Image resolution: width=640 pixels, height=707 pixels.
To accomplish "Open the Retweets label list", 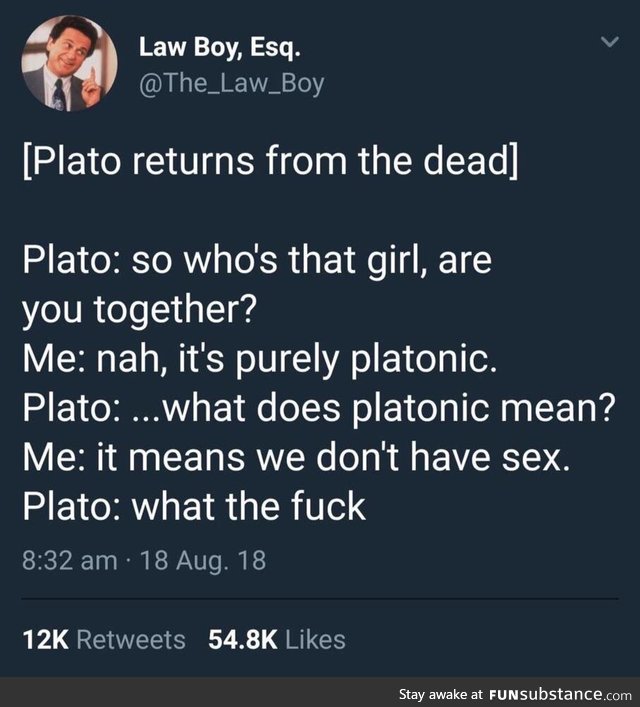I will coord(131,640).
